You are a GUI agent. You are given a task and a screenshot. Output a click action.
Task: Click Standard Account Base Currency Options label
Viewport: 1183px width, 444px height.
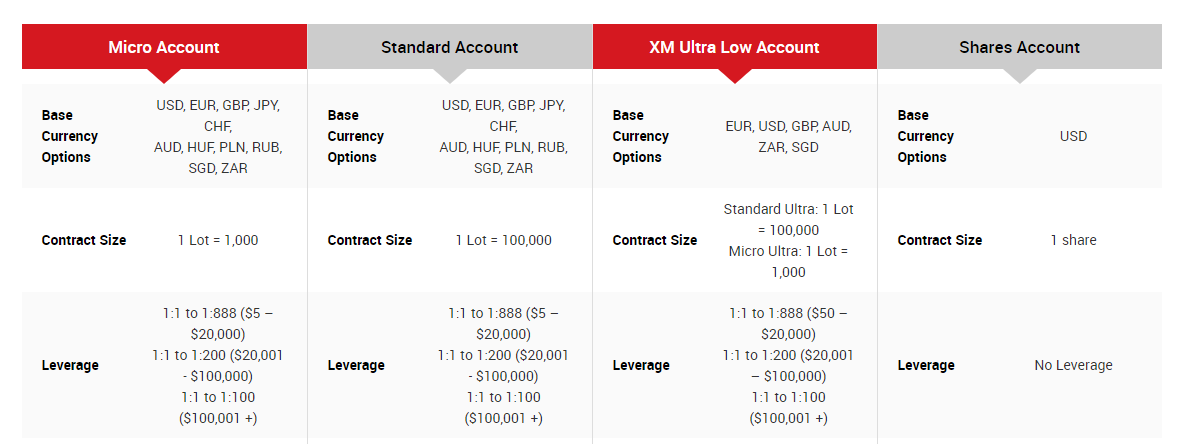pos(355,137)
